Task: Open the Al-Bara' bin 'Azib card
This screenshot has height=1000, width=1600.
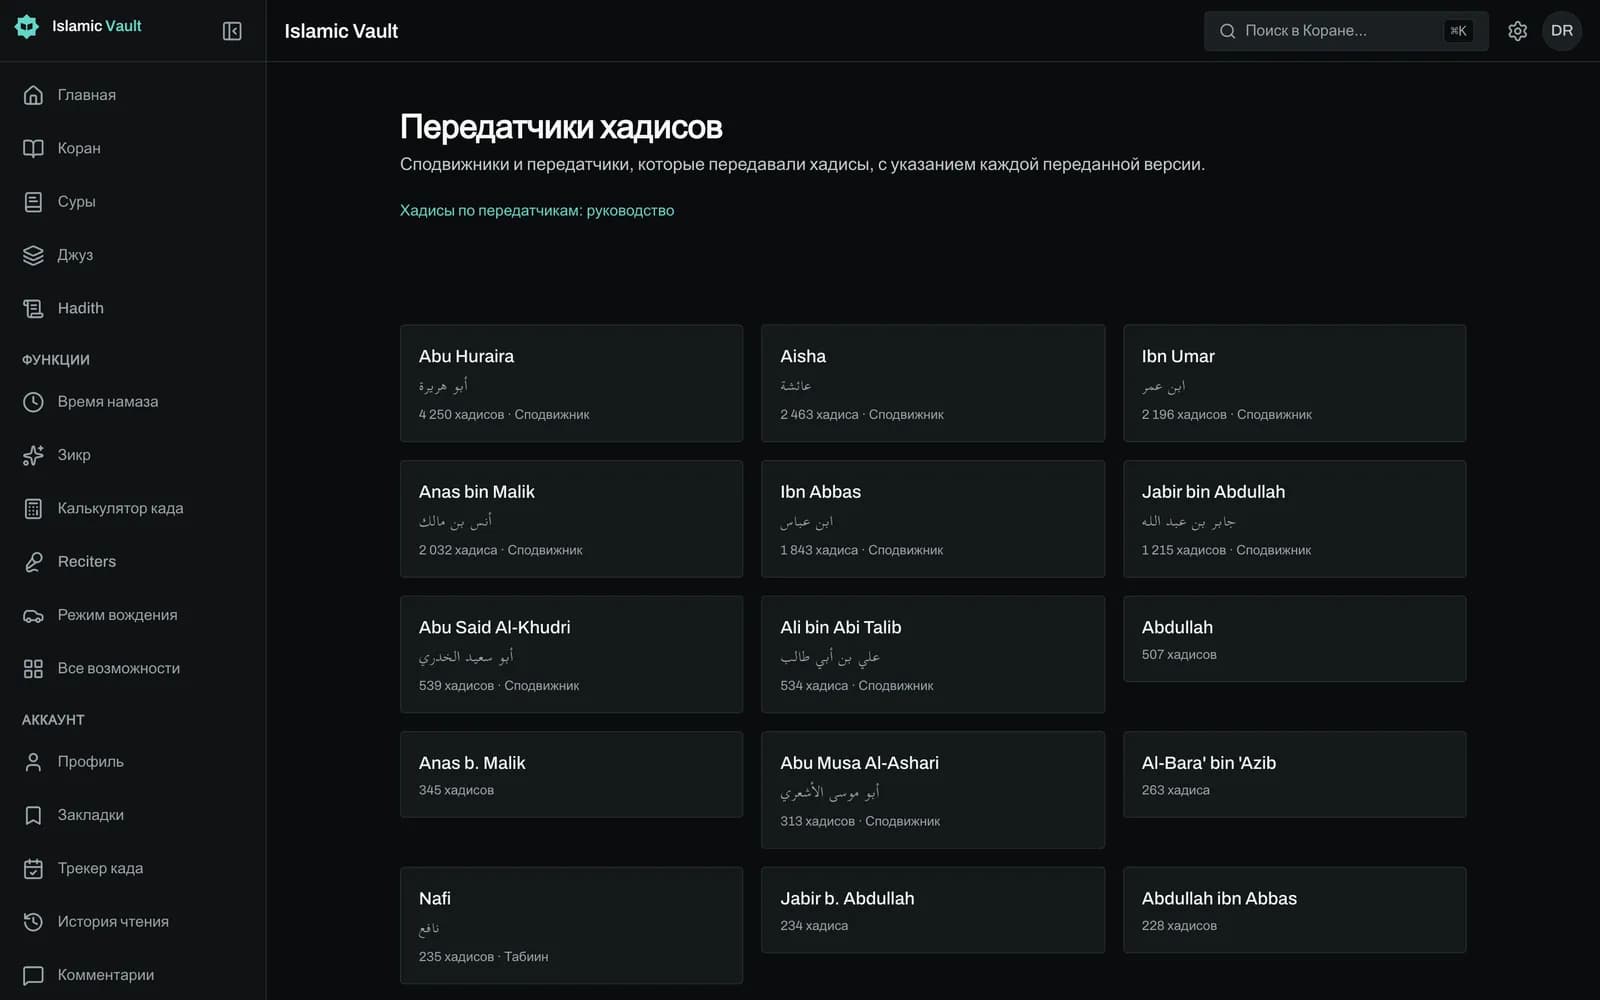Action: 1294,774
